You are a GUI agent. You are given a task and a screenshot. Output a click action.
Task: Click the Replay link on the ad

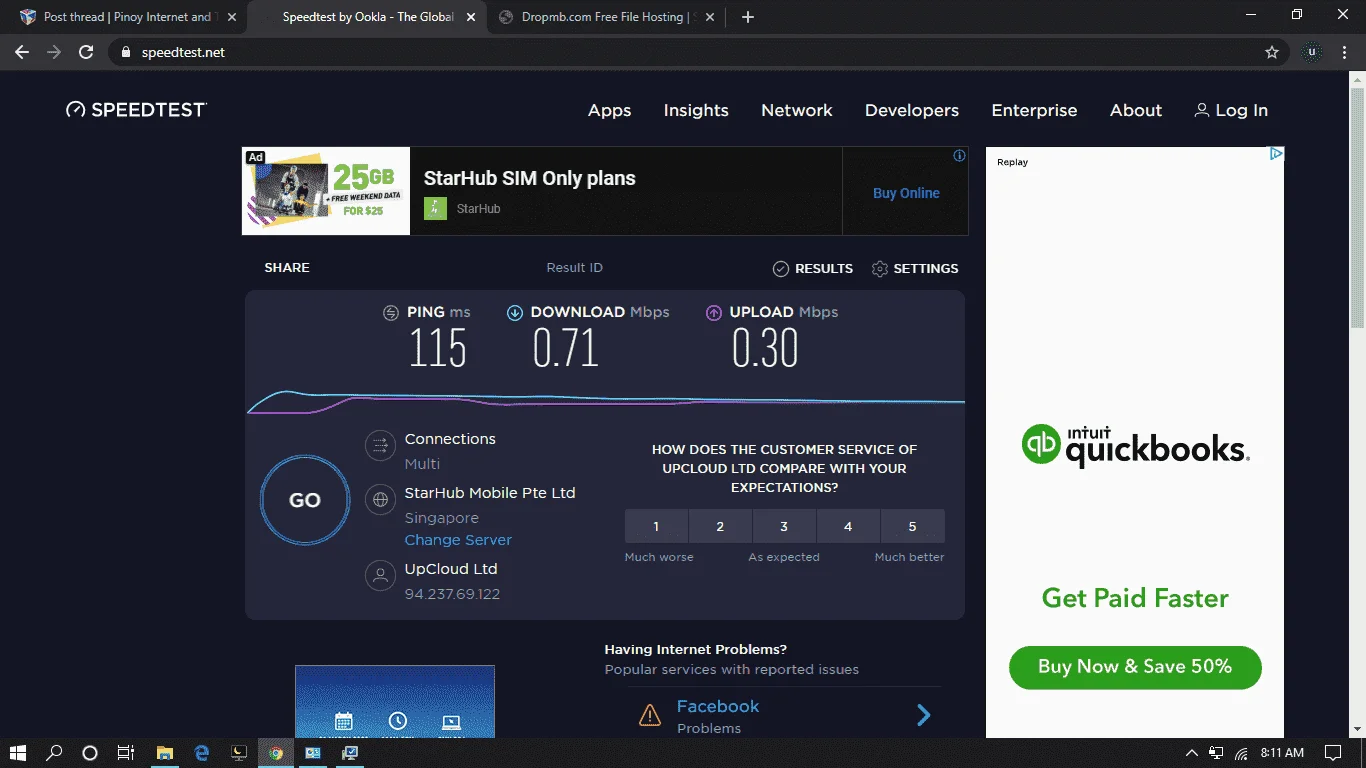click(x=1012, y=162)
